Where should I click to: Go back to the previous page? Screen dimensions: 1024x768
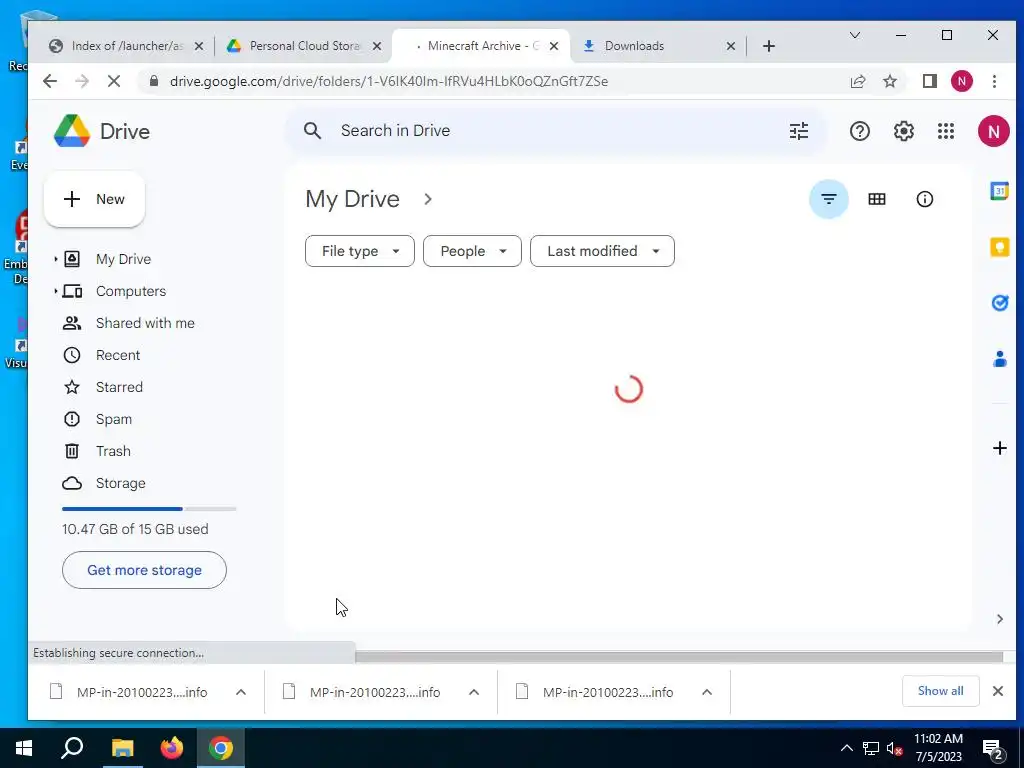50,81
